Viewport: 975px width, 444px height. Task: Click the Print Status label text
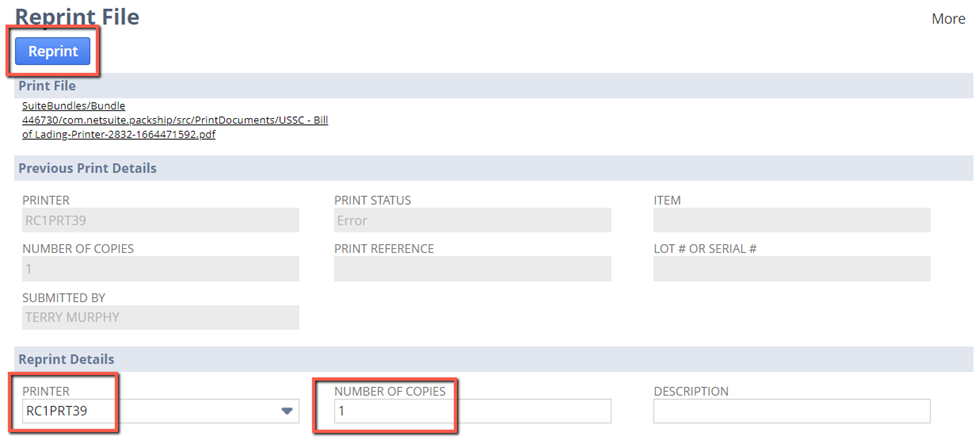(x=372, y=200)
